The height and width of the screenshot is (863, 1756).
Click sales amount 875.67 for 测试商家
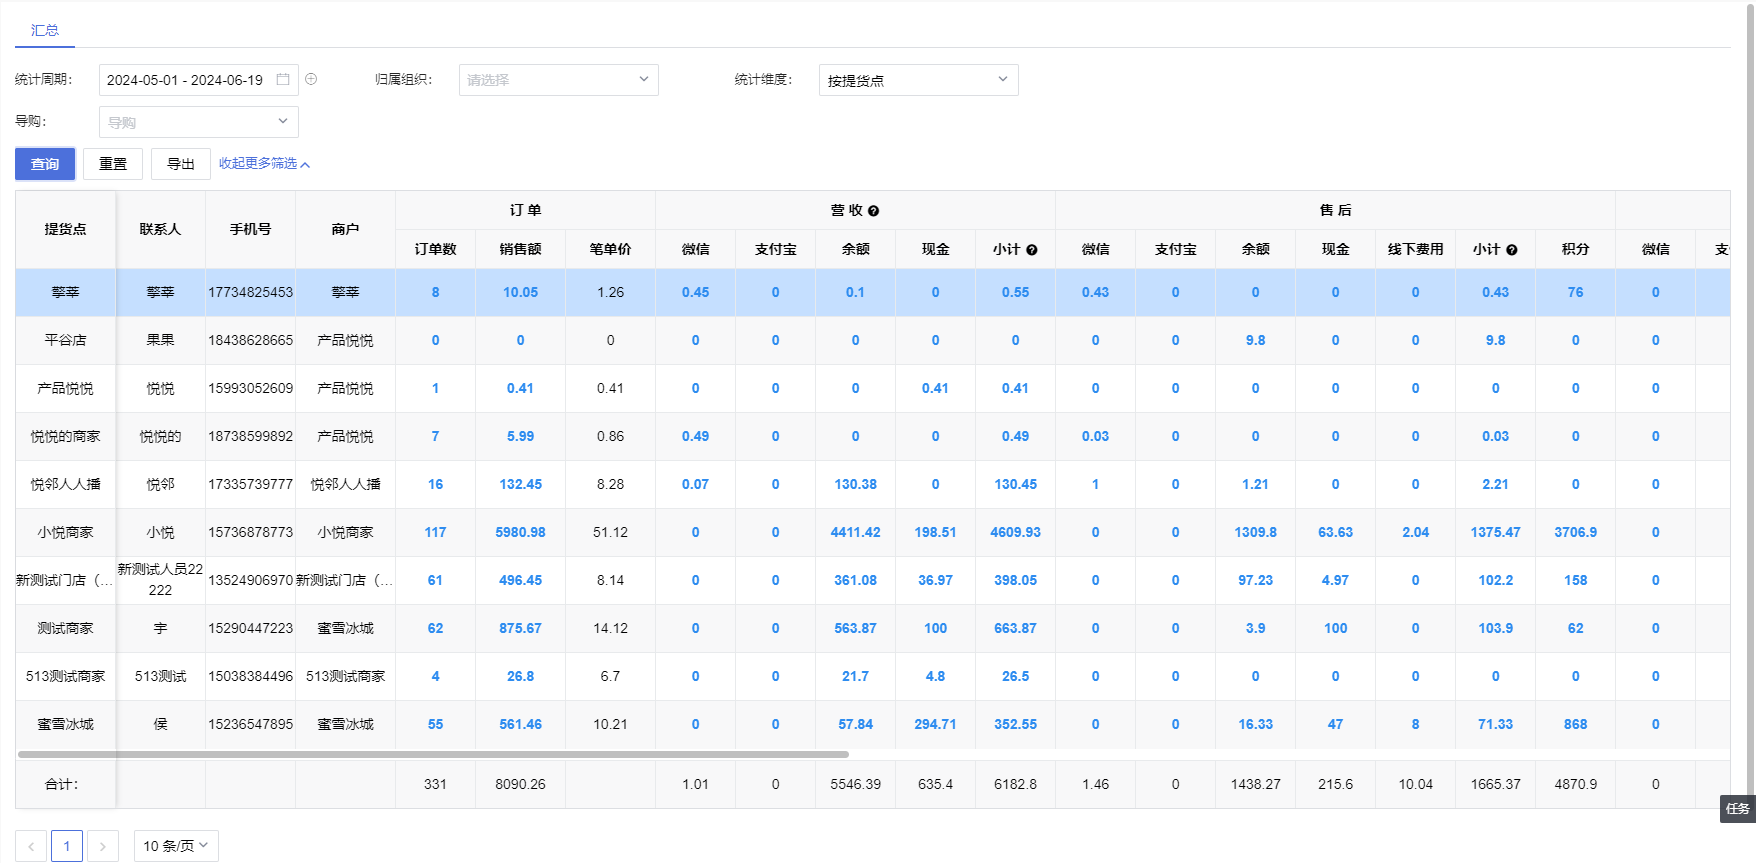coord(520,628)
